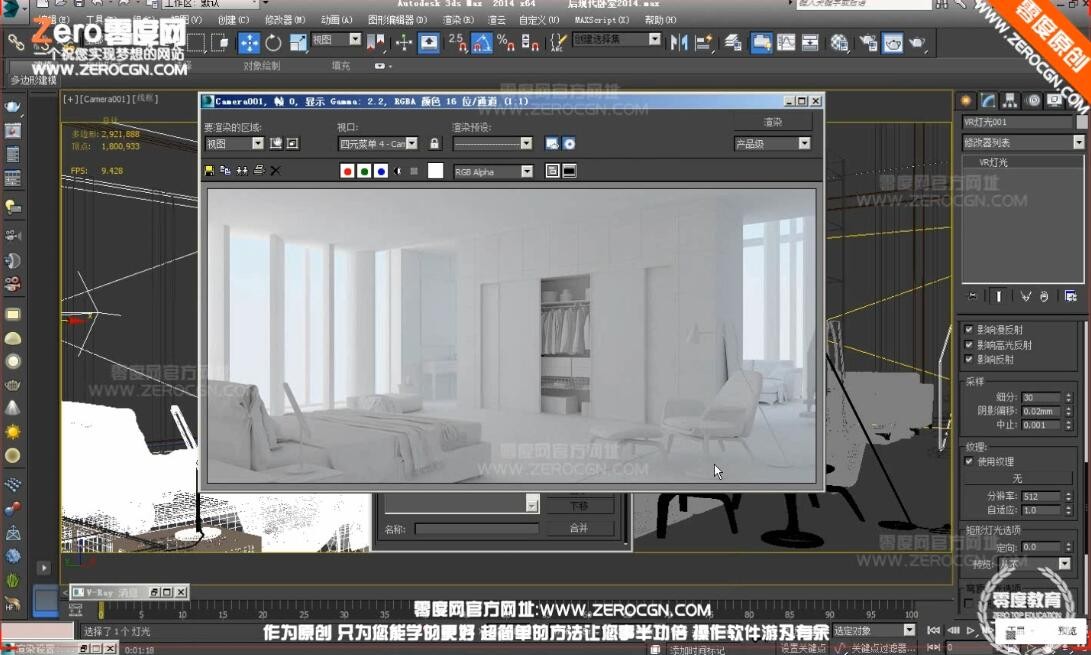Open the Hierarchy tab in command panel

point(1010,101)
